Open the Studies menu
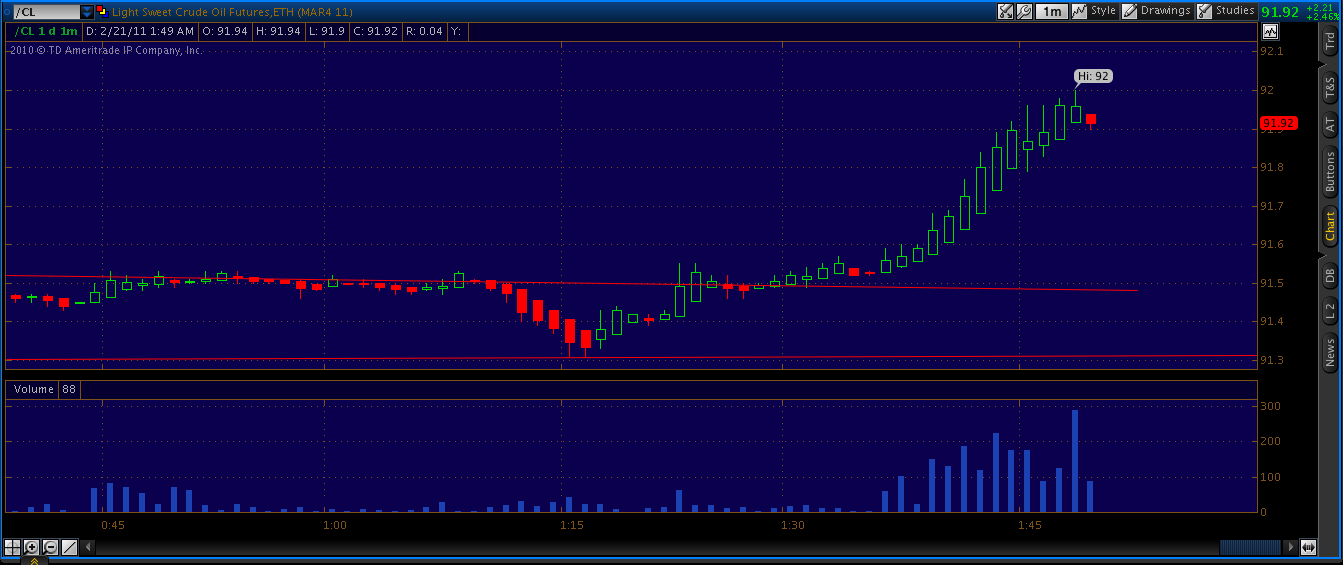 [1226, 11]
